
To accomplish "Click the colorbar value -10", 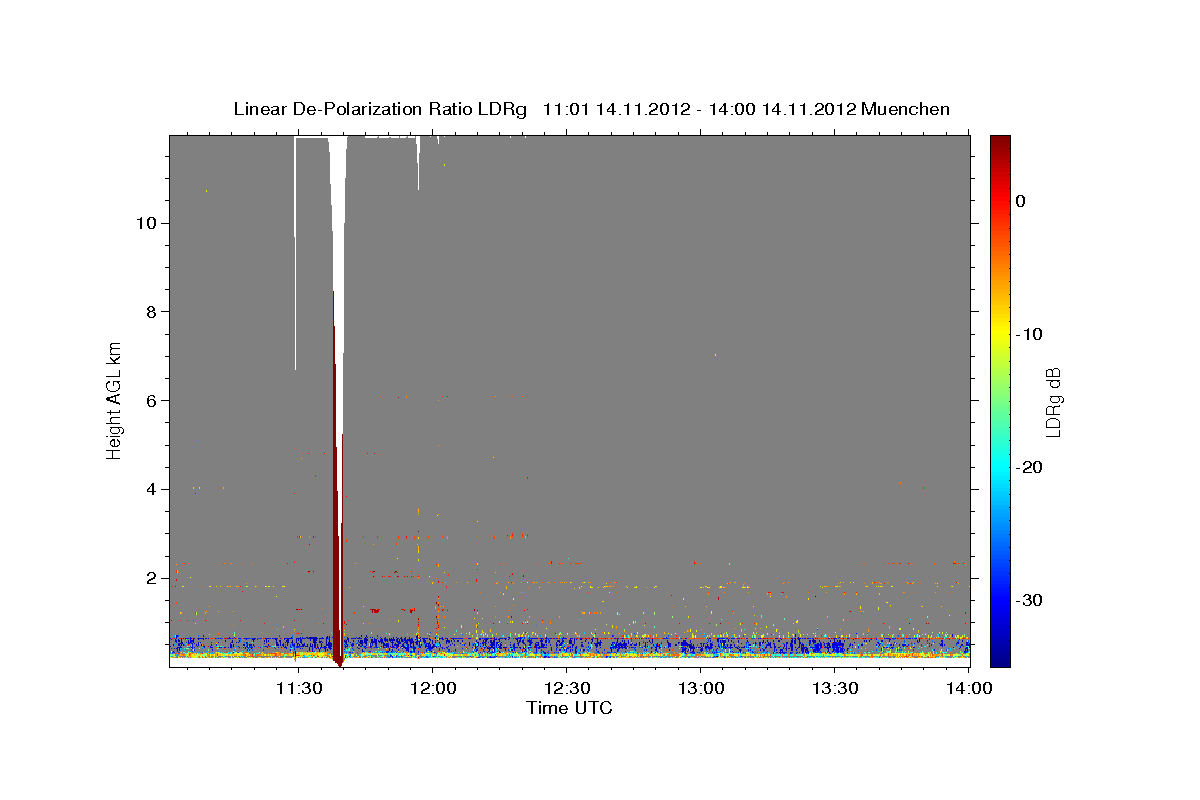I will (x=1030, y=334).
